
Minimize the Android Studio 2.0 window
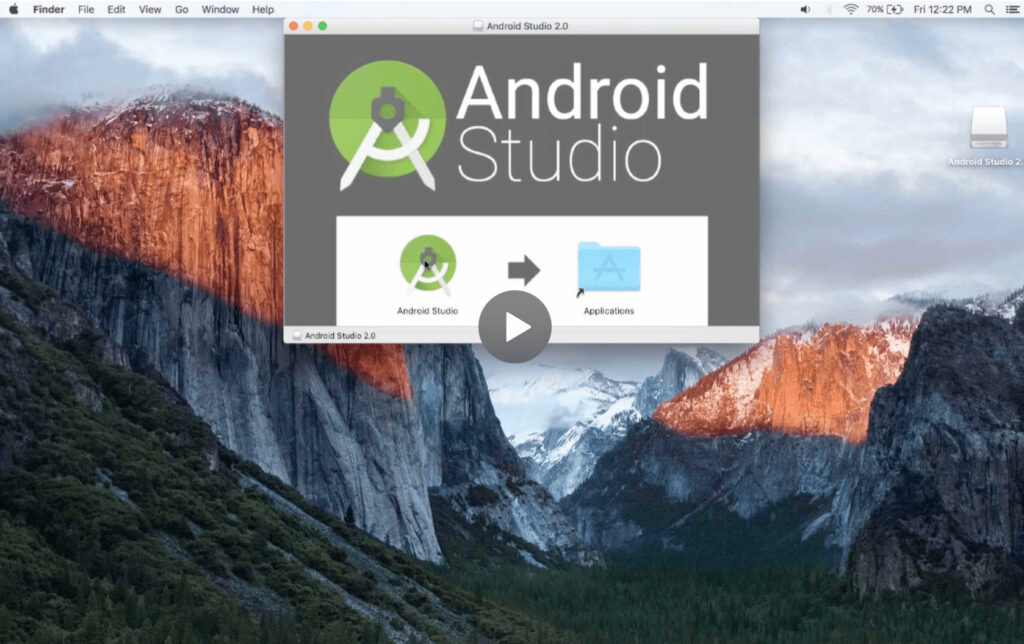pyautogui.click(x=308, y=26)
